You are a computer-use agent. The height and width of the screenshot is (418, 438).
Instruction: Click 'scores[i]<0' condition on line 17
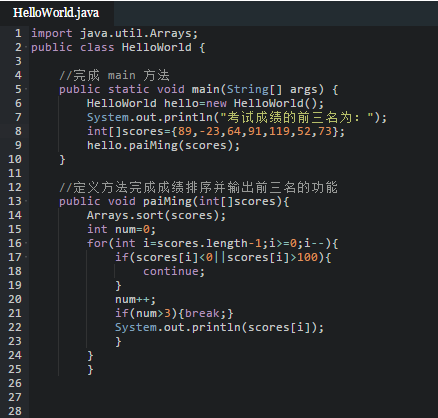[x=174, y=258]
